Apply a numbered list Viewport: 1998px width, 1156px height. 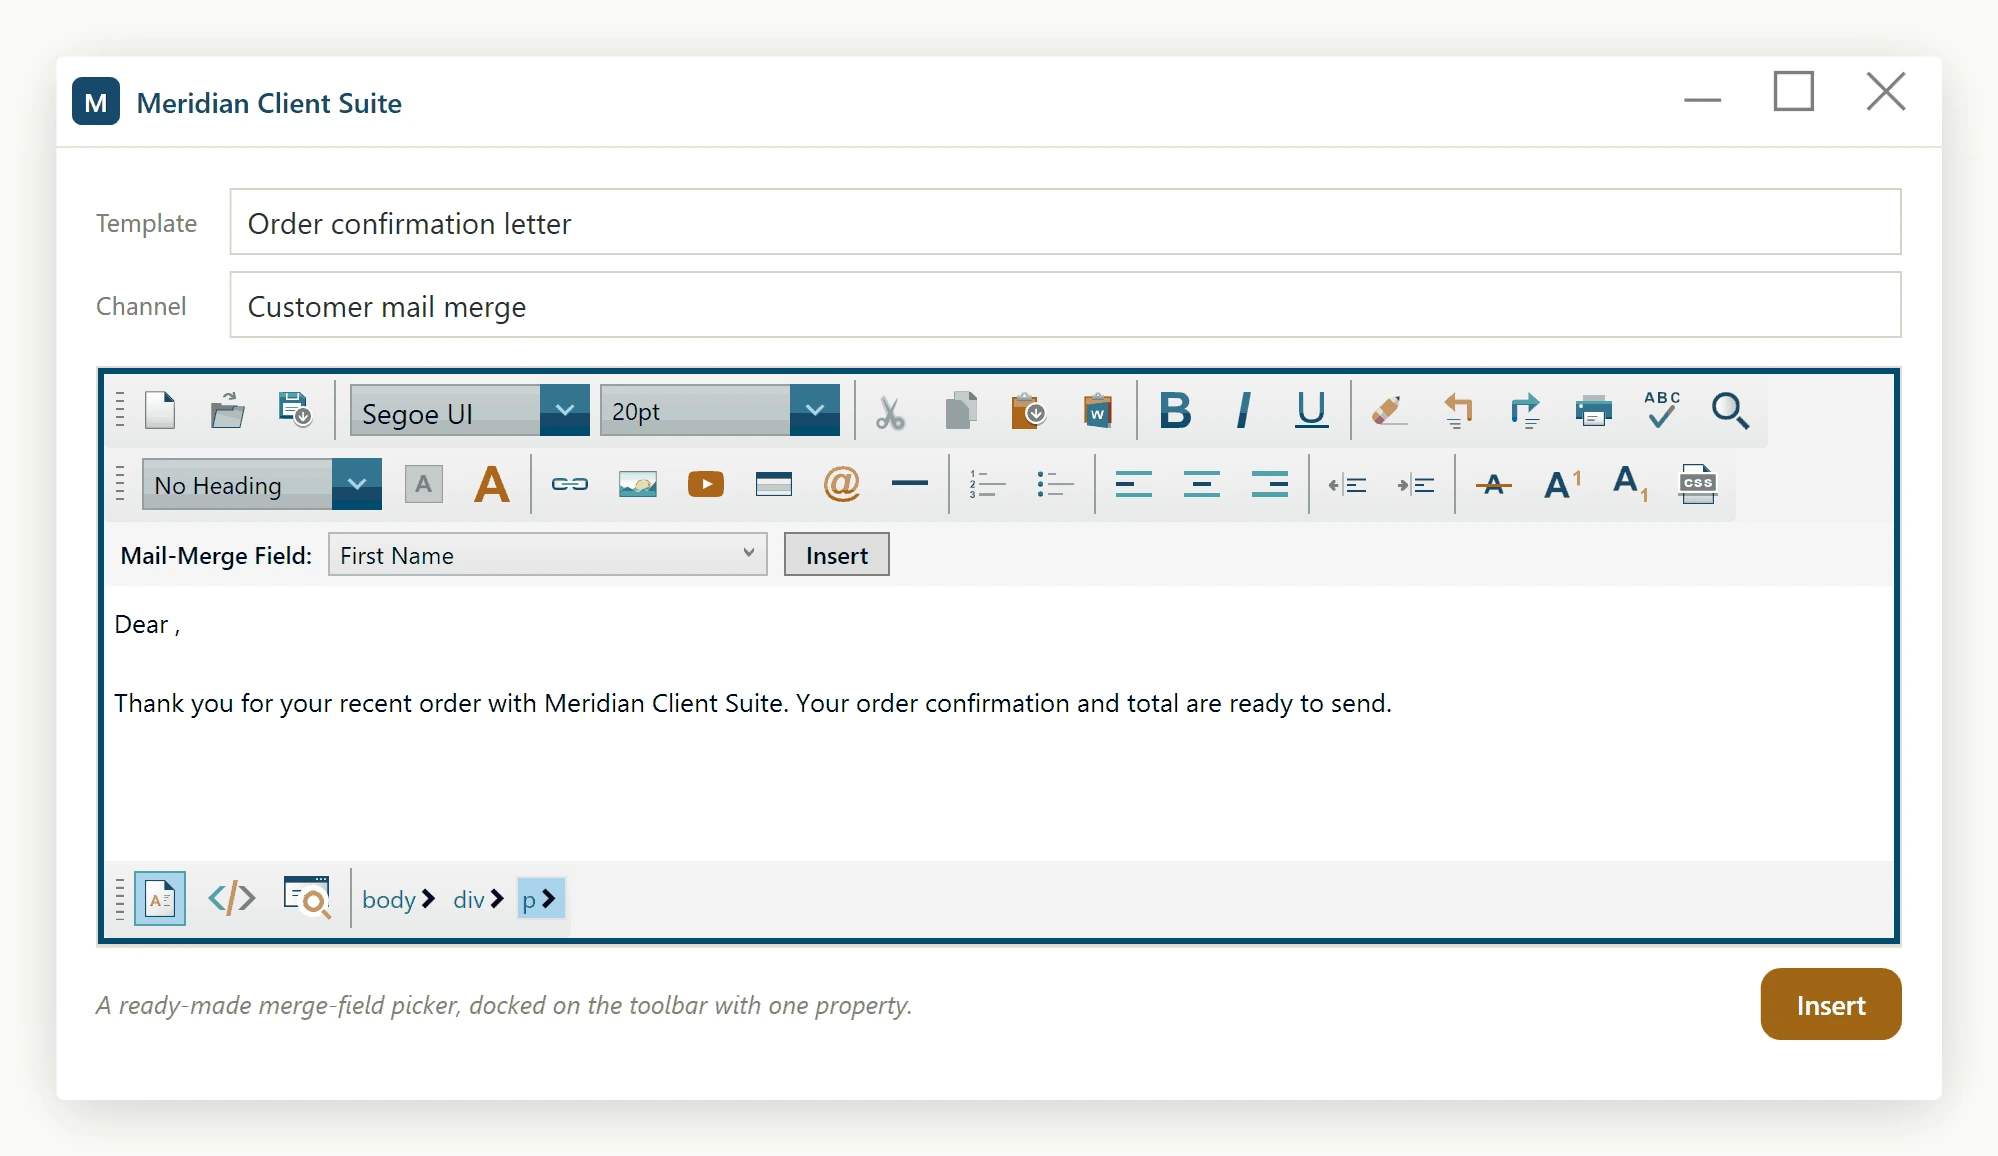coord(987,485)
